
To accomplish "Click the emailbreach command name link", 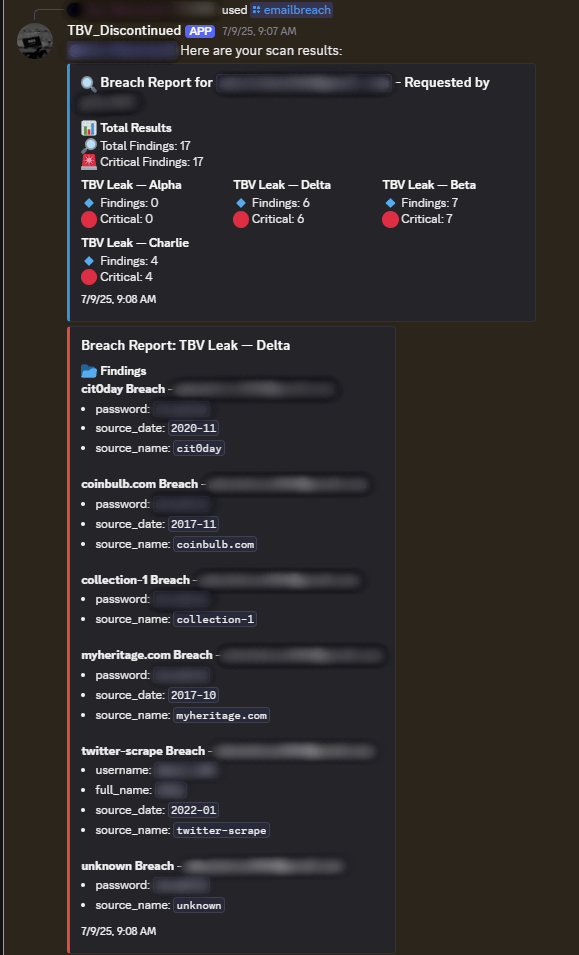I will pos(297,10).
